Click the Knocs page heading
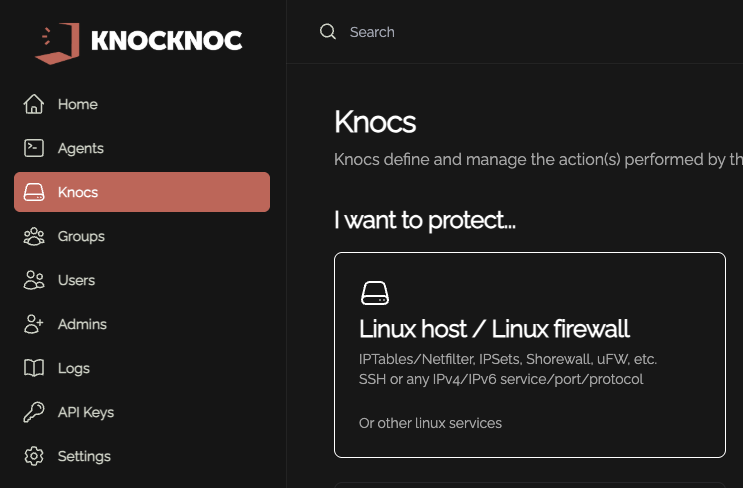This screenshot has width=743, height=488. point(375,122)
